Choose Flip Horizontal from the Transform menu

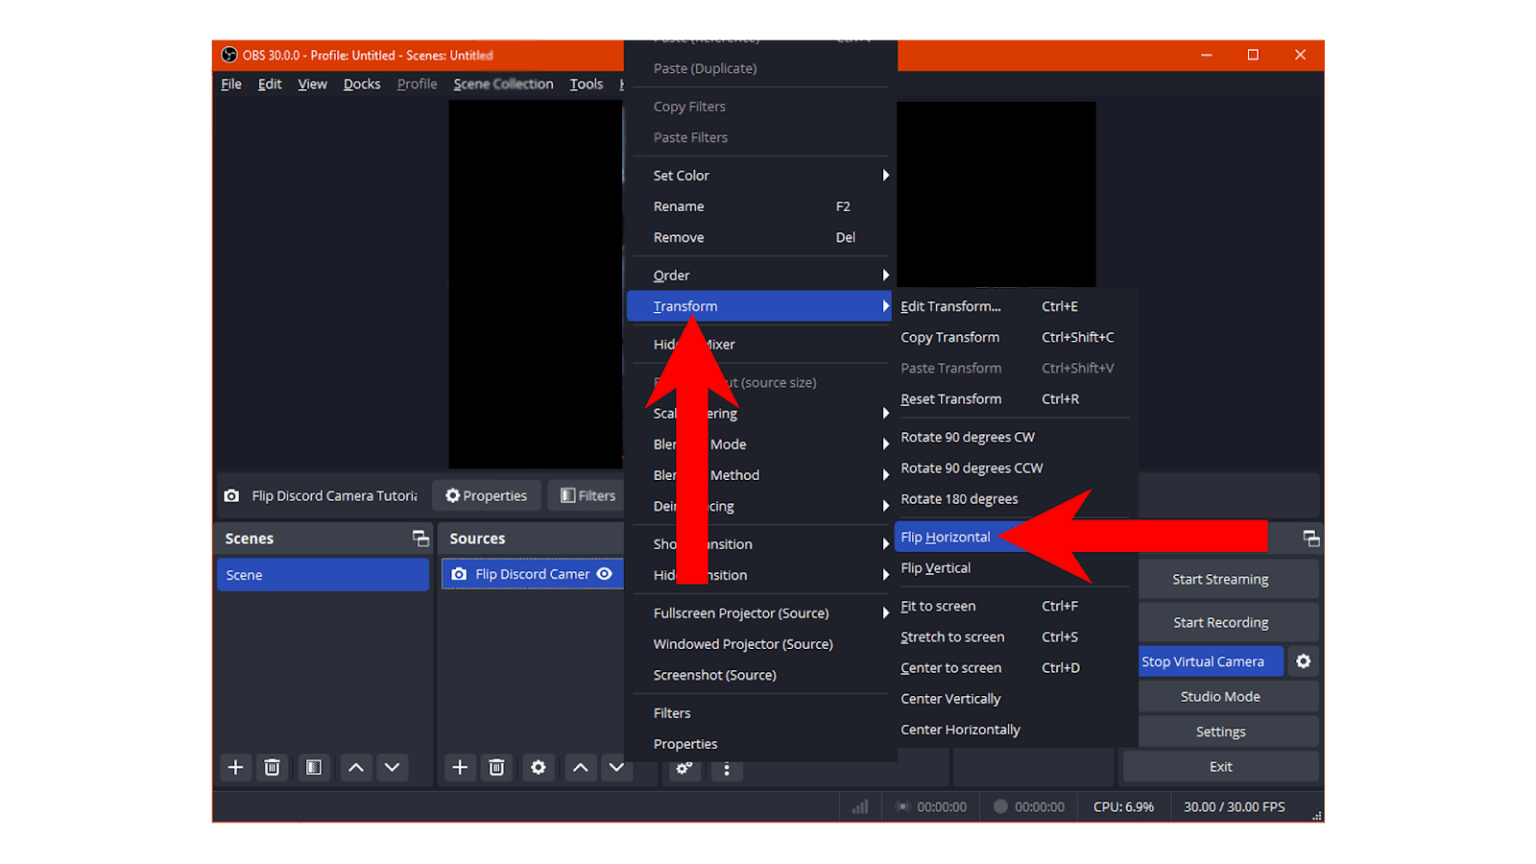(944, 537)
